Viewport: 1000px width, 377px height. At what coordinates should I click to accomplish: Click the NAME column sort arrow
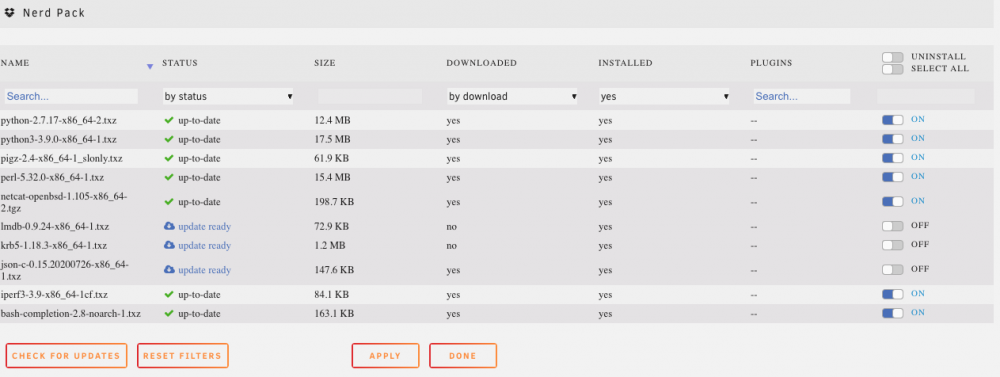click(150, 66)
